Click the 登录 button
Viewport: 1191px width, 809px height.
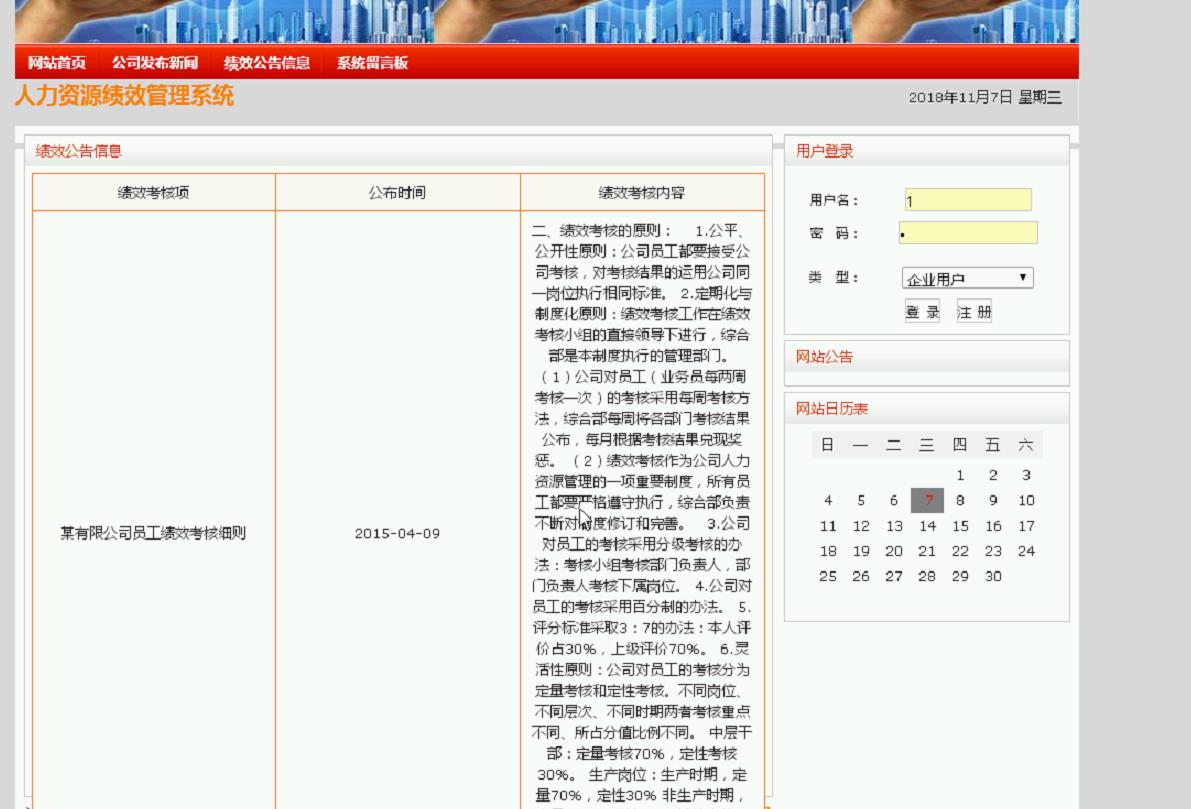click(922, 311)
